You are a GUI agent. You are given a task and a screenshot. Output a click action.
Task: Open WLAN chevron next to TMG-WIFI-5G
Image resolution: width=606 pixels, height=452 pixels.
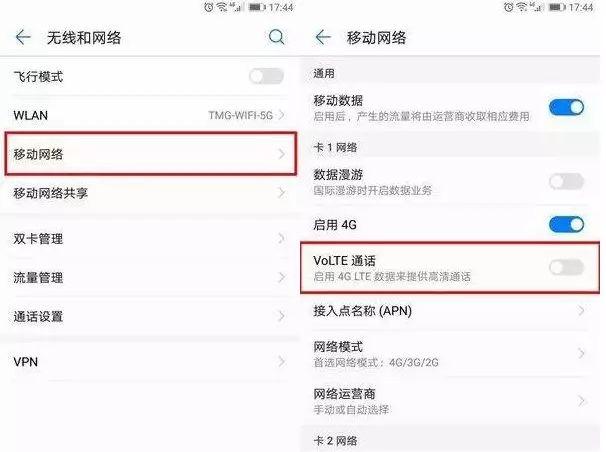point(281,115)
